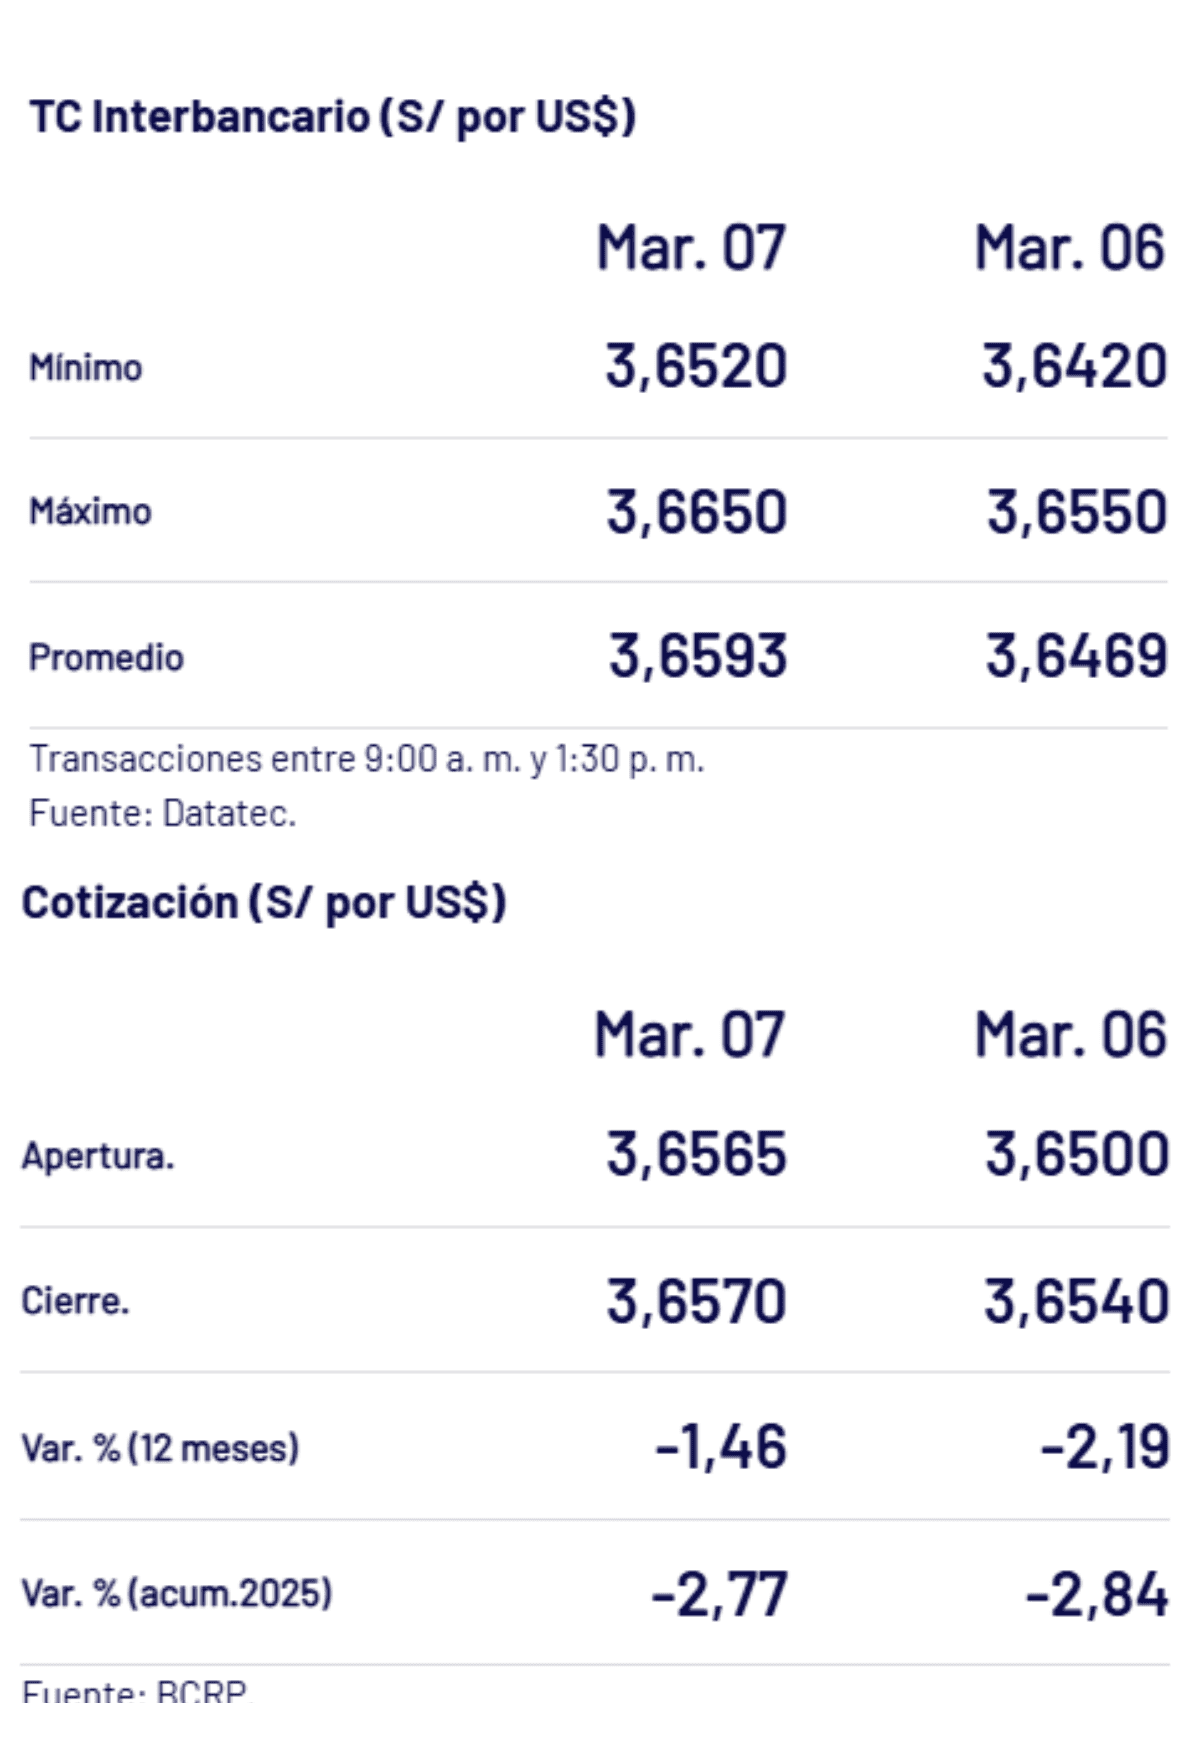Click the Cierre row label
The height and width of the screenshot is (1750, 1200).
click(75, 1301)
